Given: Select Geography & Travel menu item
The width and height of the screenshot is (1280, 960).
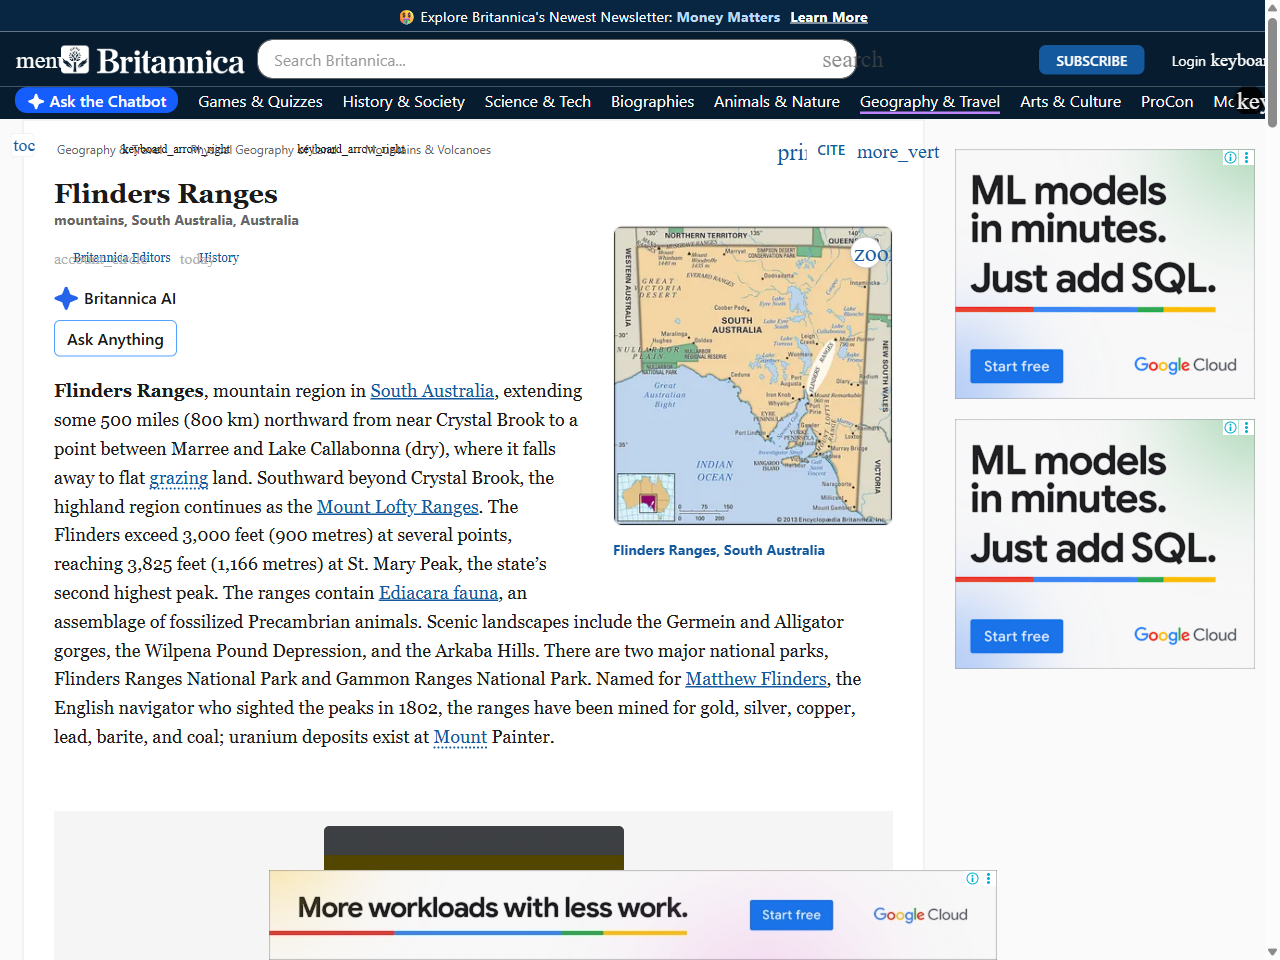Looking at the screenshot, I should click(930, 101).
